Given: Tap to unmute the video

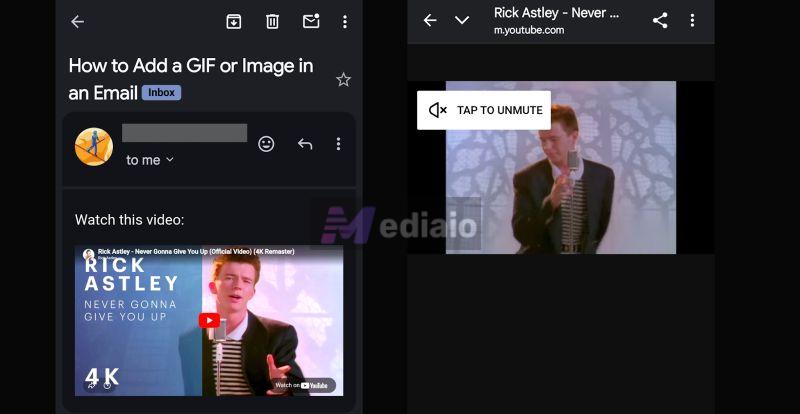Looking at the screenshot, I should click(x=484, y=110).
